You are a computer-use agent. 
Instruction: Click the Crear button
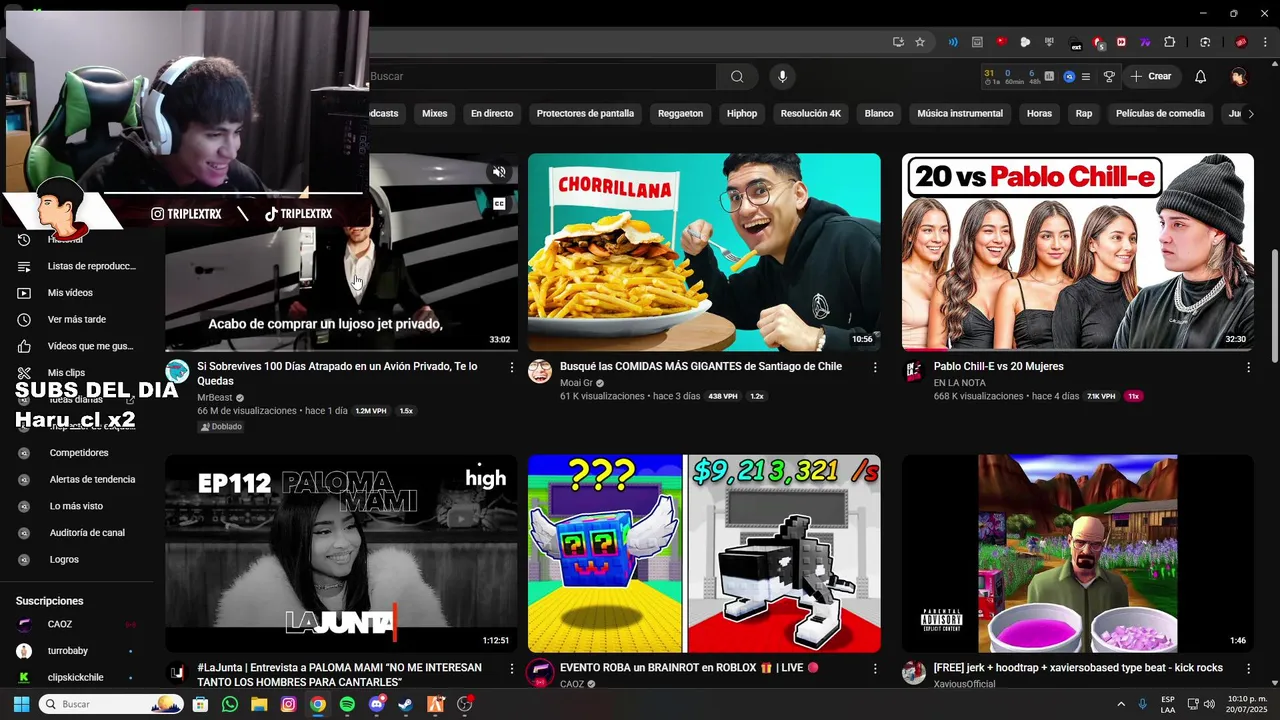pyautogui.click(x=1151, y=77)
